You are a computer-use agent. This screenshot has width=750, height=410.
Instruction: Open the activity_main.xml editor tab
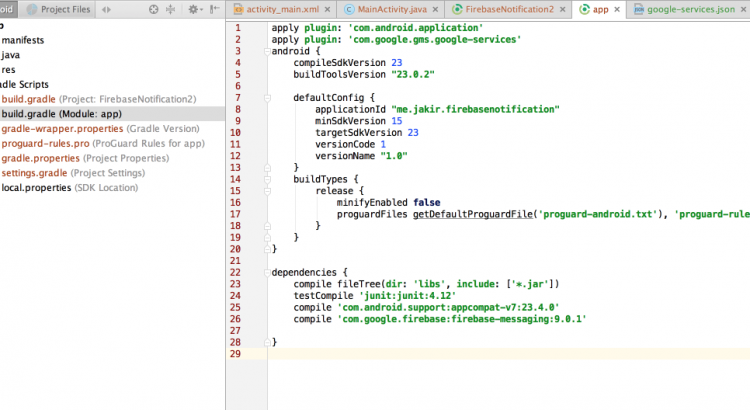[282, 9]
